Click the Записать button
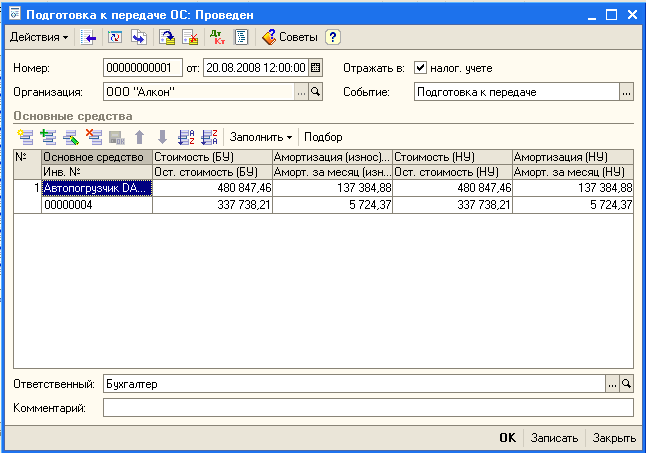The height and width of the screenshot is (453, 646). click(554, 438)
